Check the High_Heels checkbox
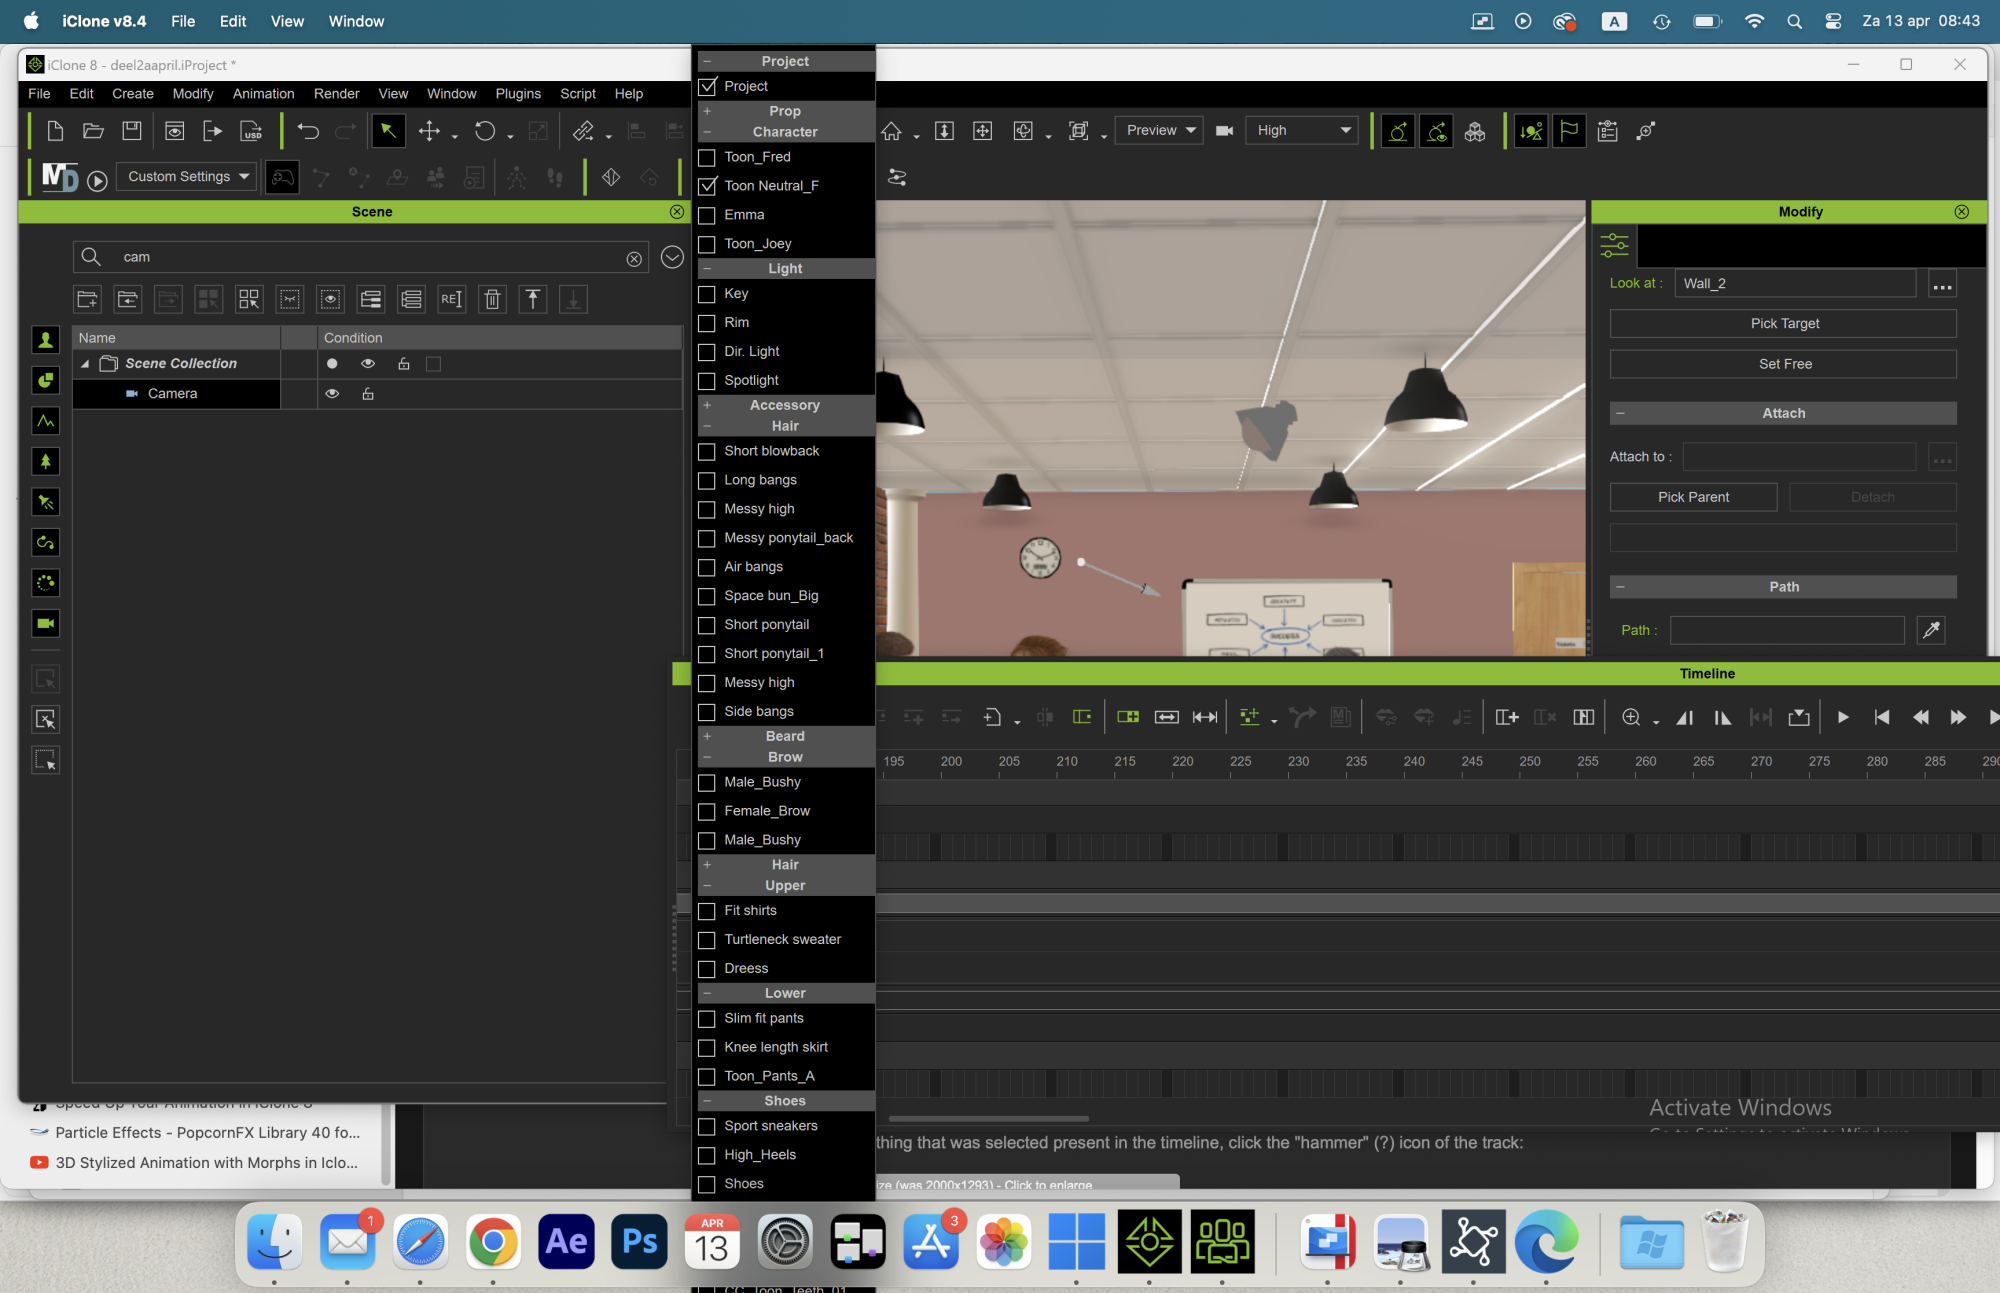This screenshot has width=2000, height=1293. (707, 1155)
